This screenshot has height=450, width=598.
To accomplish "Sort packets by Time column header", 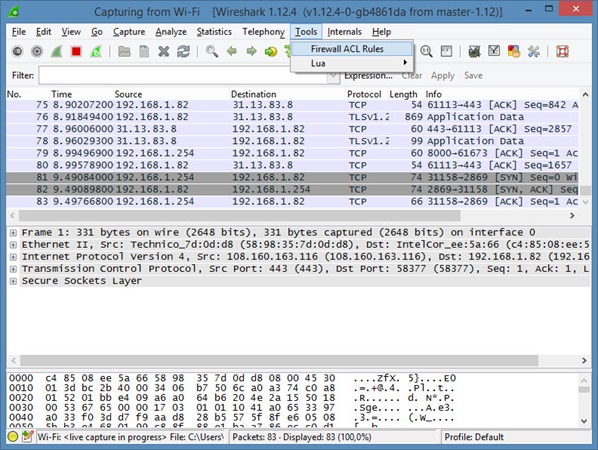I will (61, 94).
